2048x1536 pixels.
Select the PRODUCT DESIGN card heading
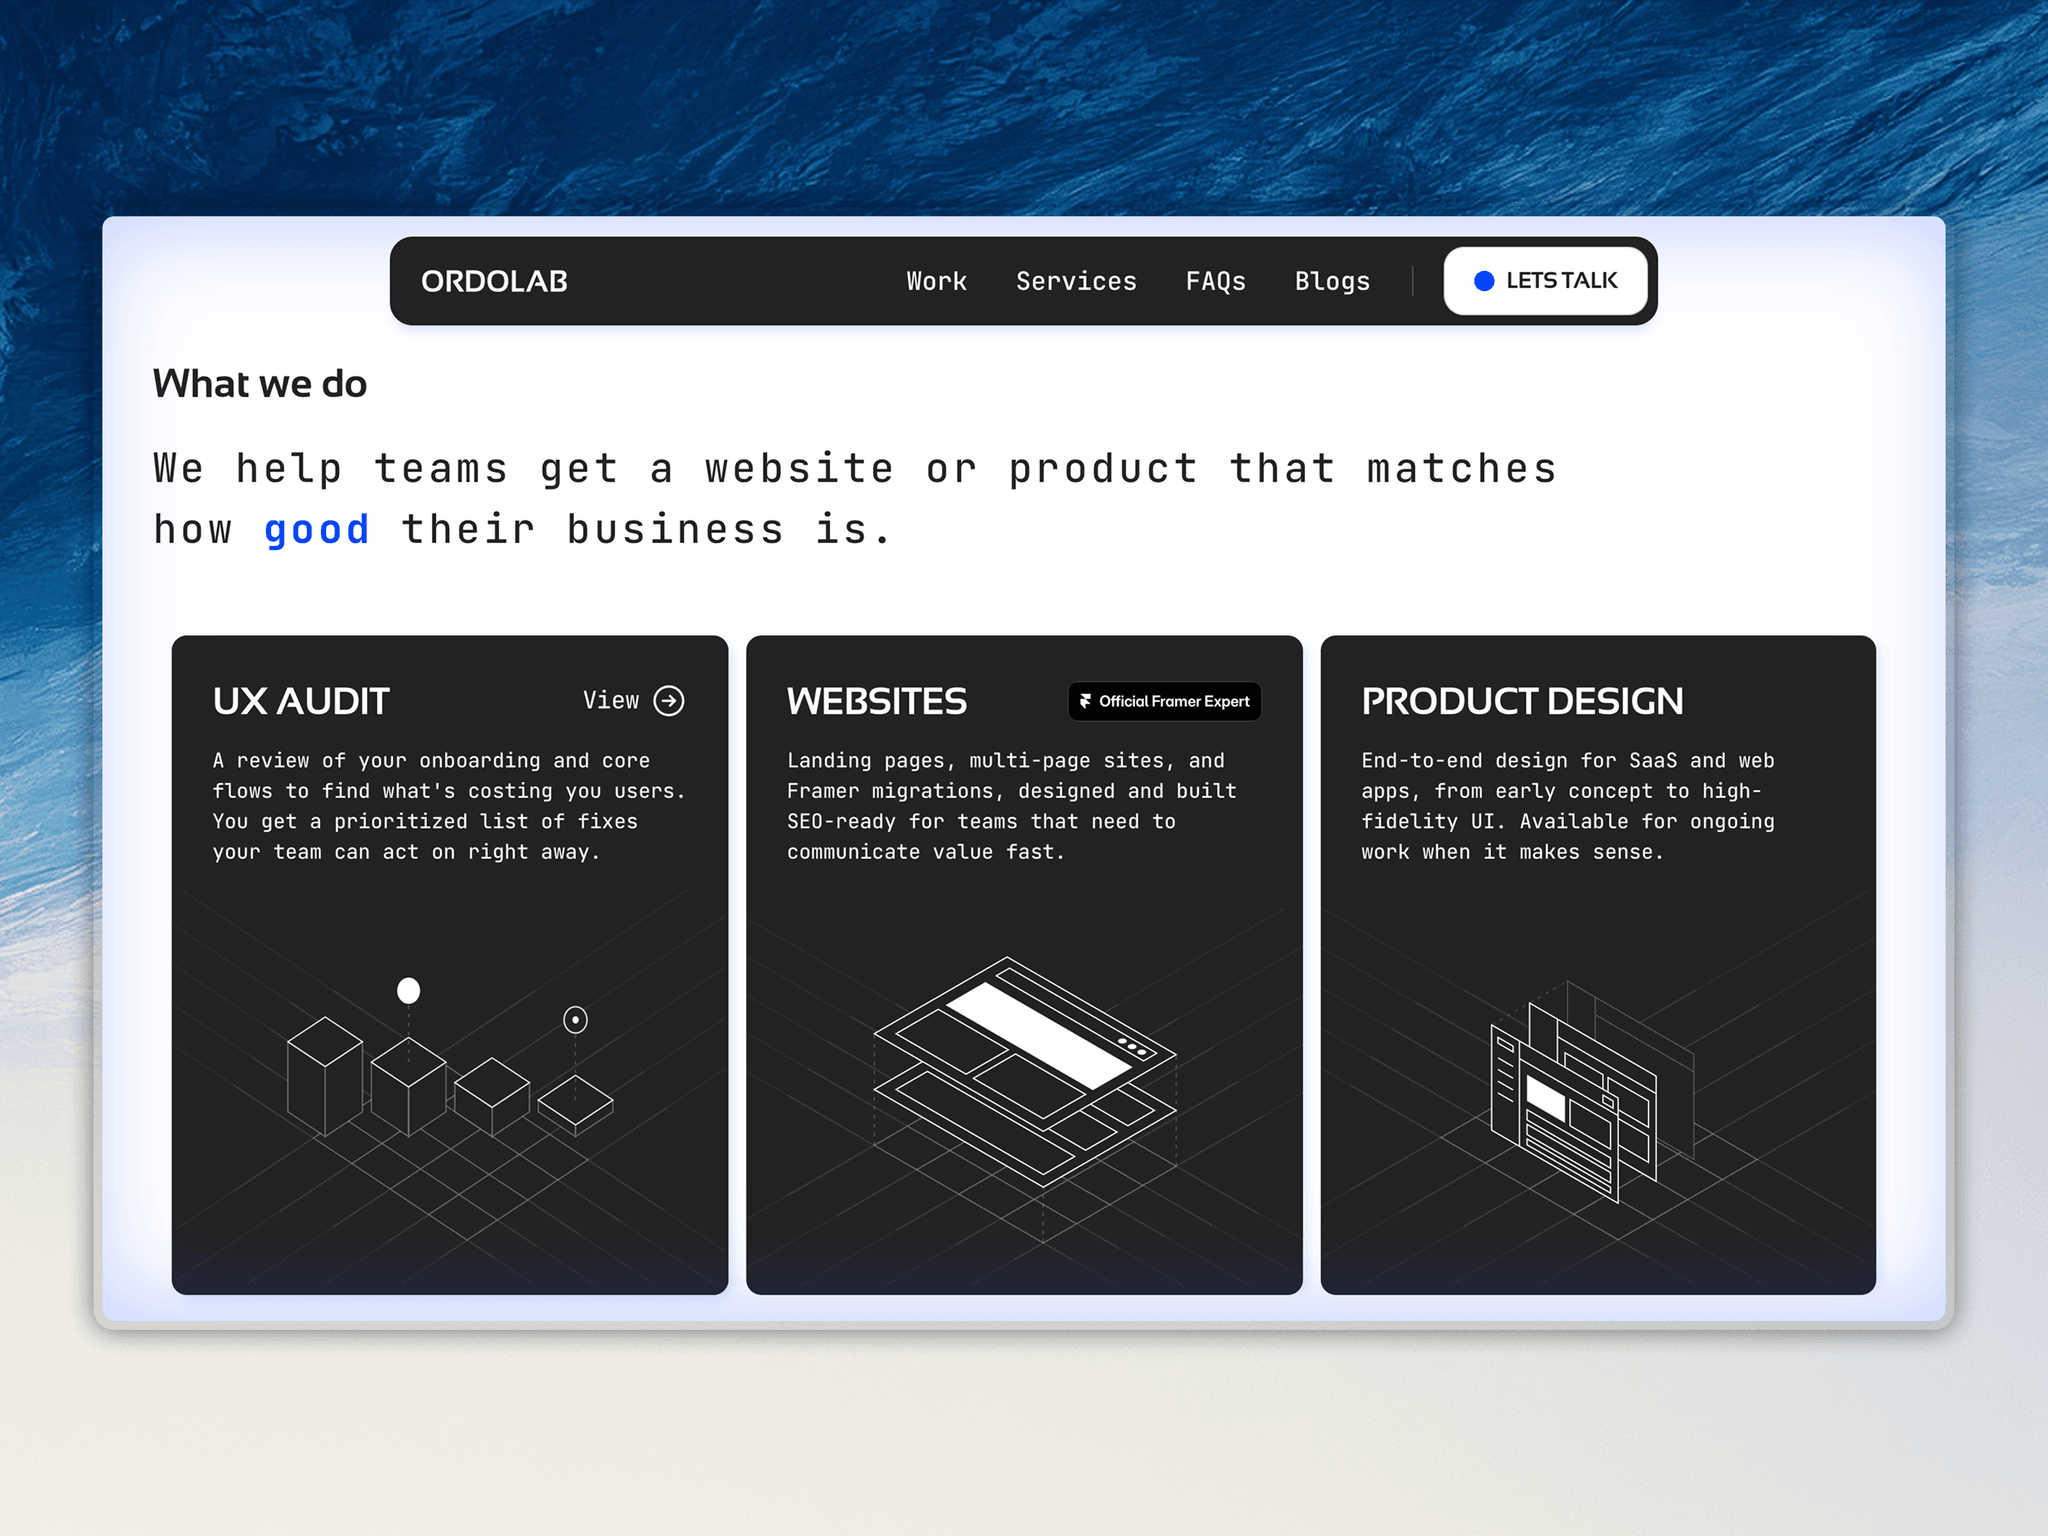[x=1522, y=701]
